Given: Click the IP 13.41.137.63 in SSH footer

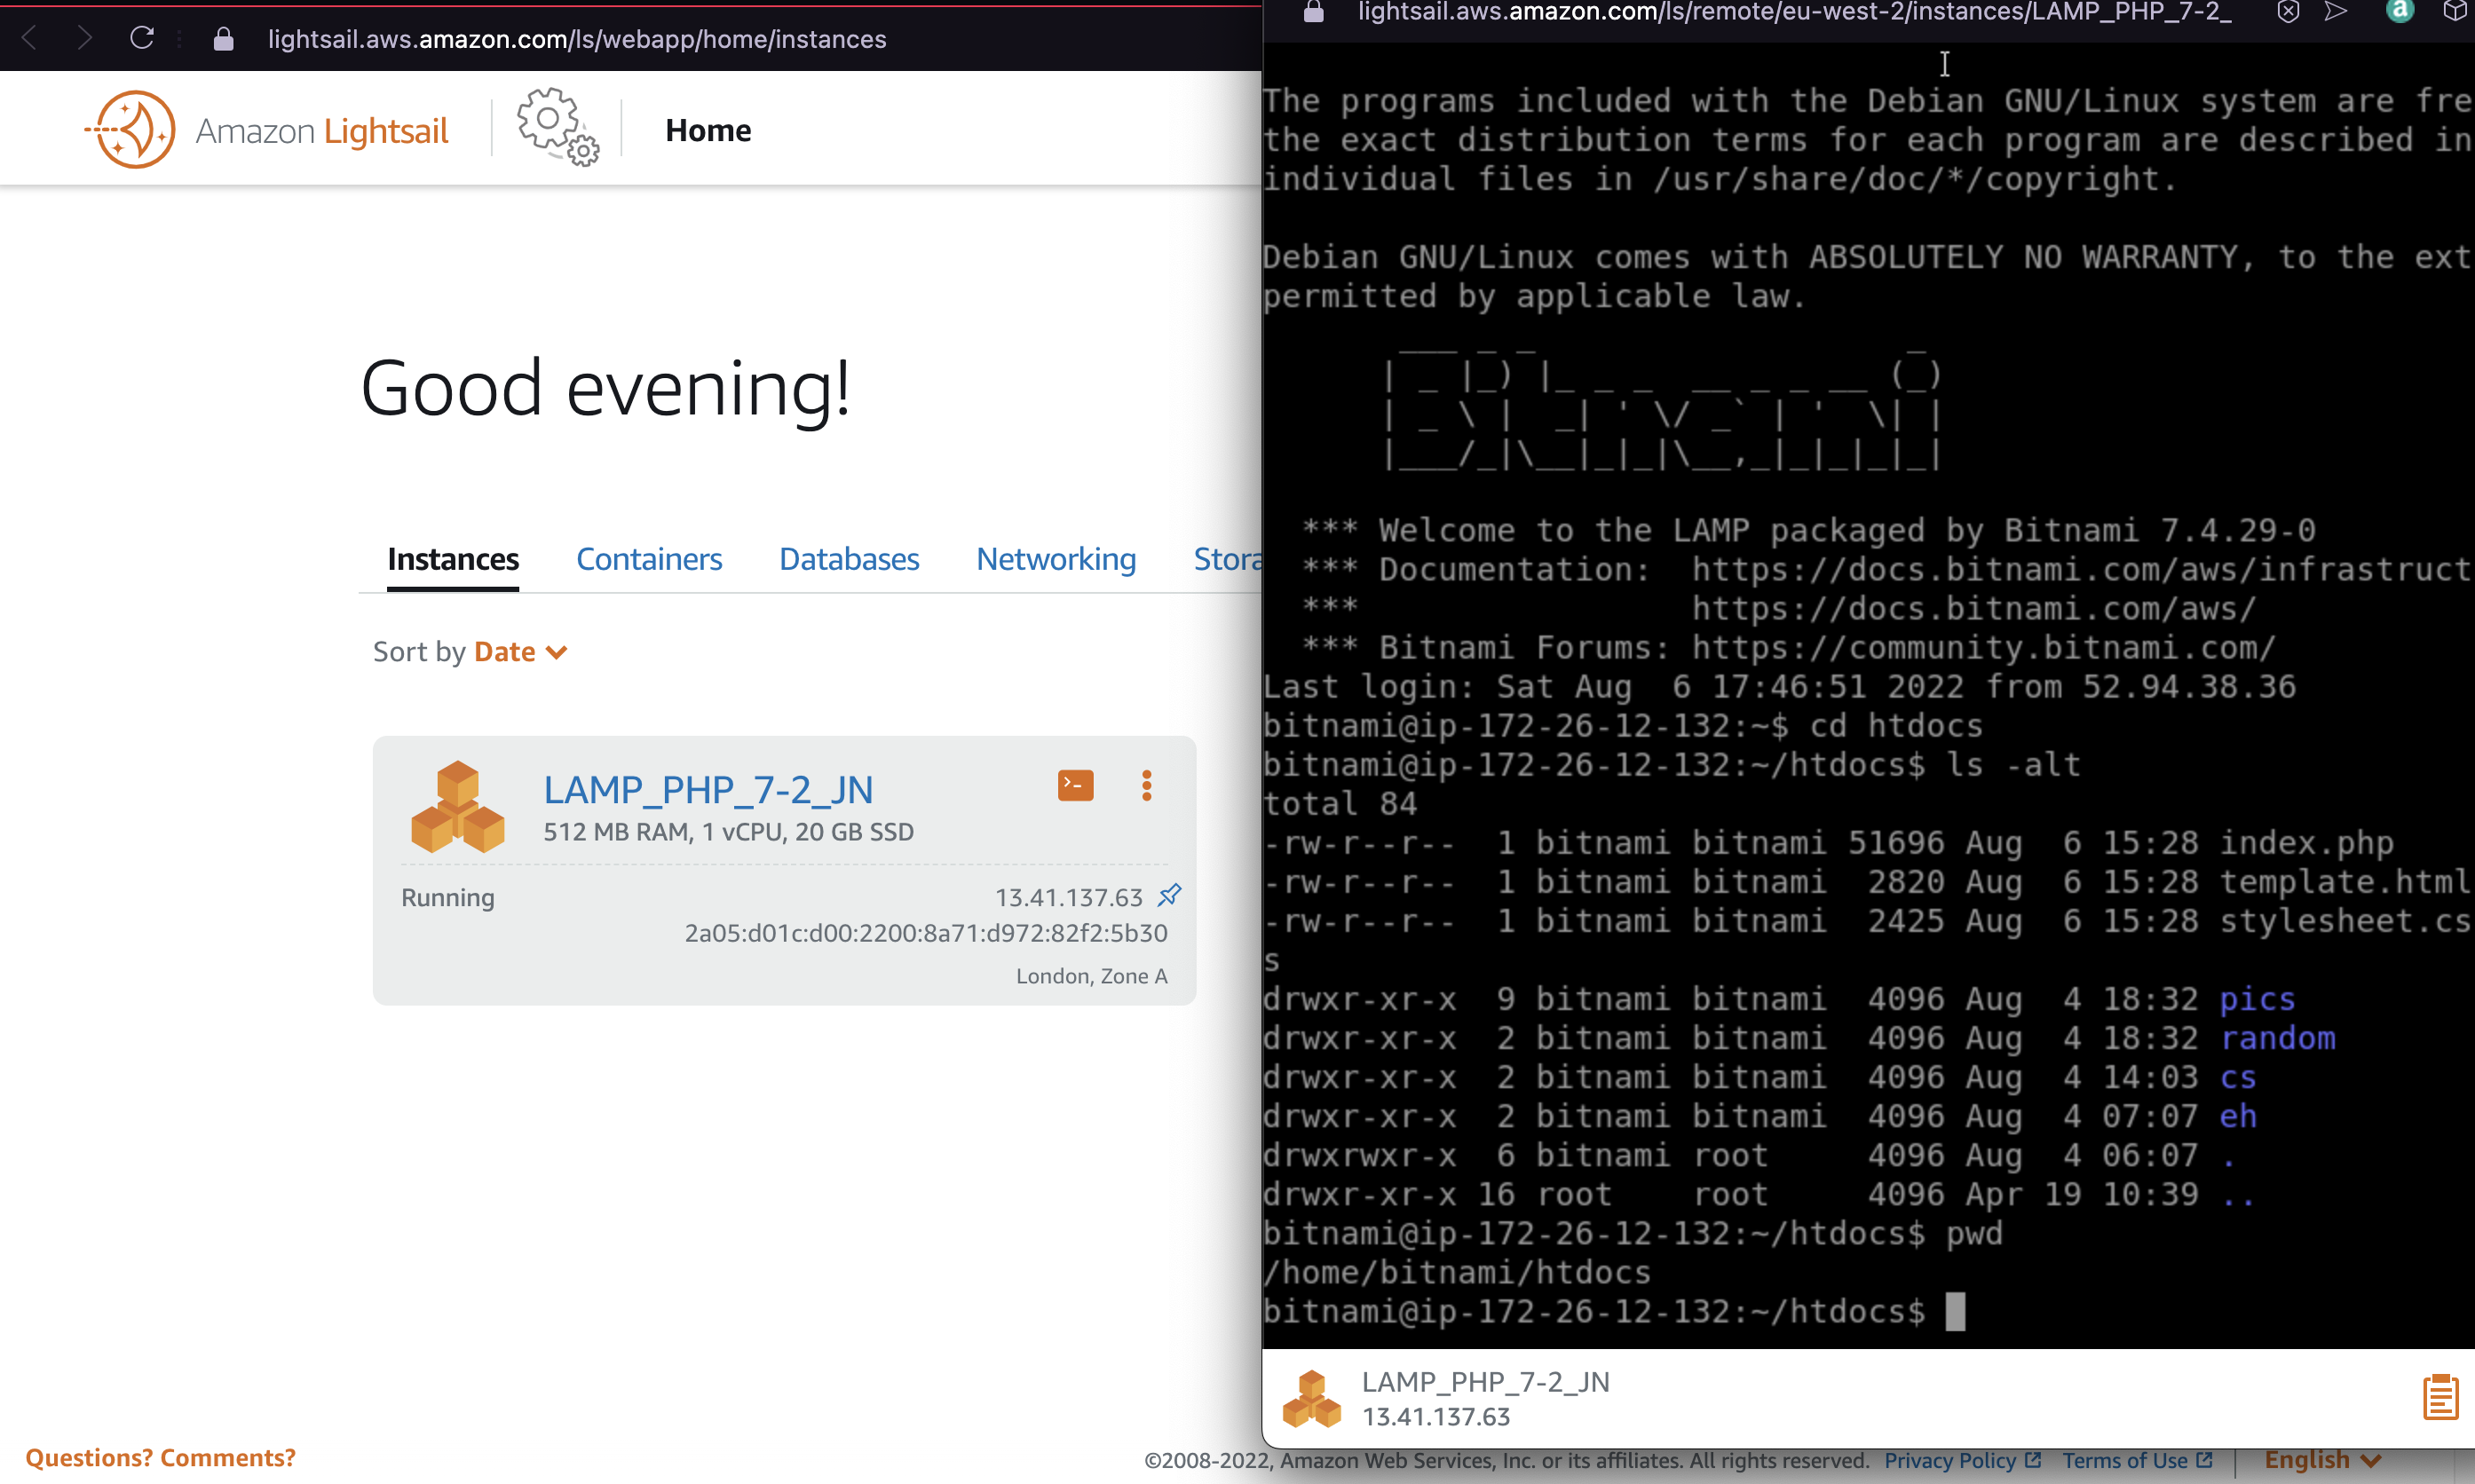Looking at the screenshot, I should (x=1436, y=1417).
